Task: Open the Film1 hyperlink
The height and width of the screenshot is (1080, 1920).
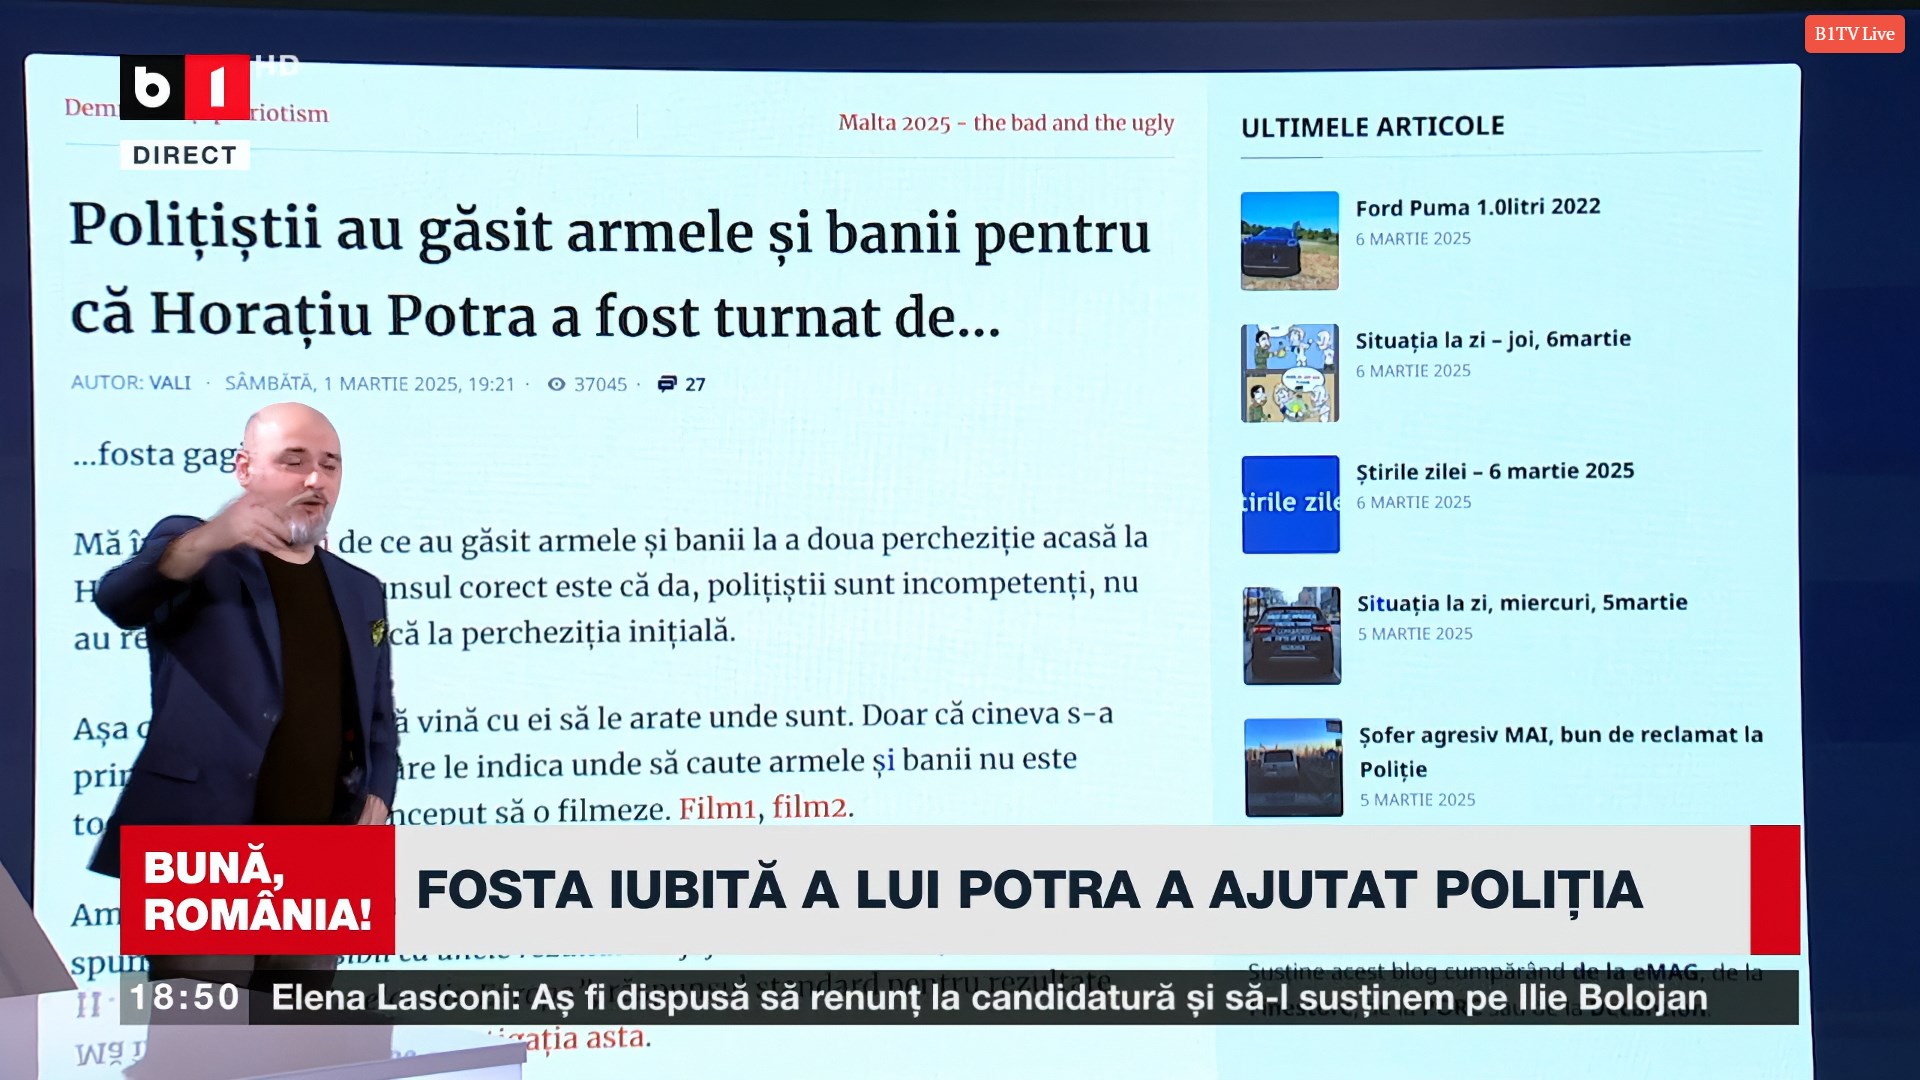Action: click(716, 808)
